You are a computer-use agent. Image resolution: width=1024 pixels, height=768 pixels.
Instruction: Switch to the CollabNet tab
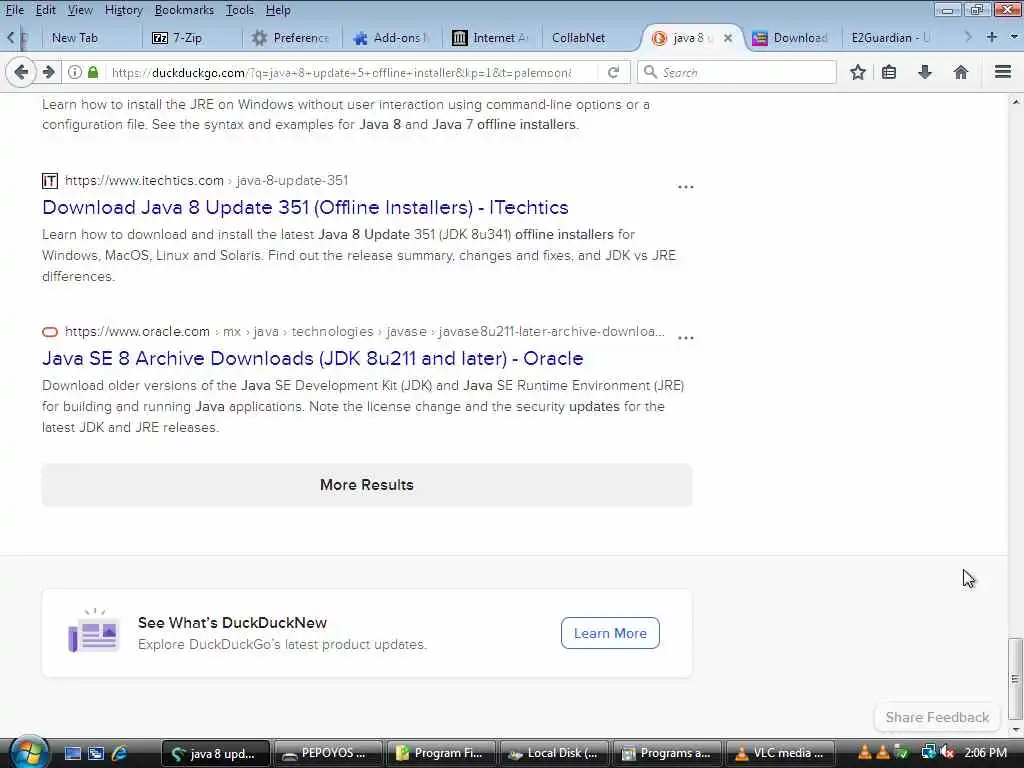coord(591,38)
